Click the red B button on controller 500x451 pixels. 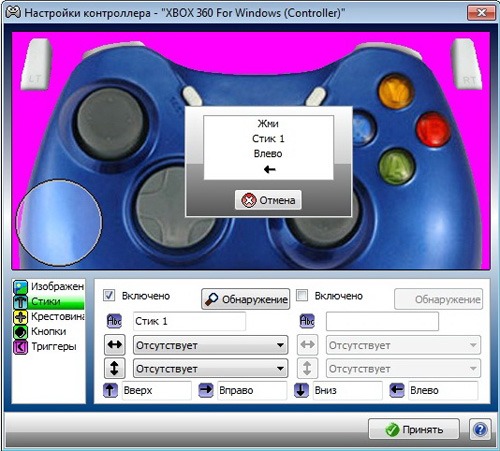(x=433, y=130)
